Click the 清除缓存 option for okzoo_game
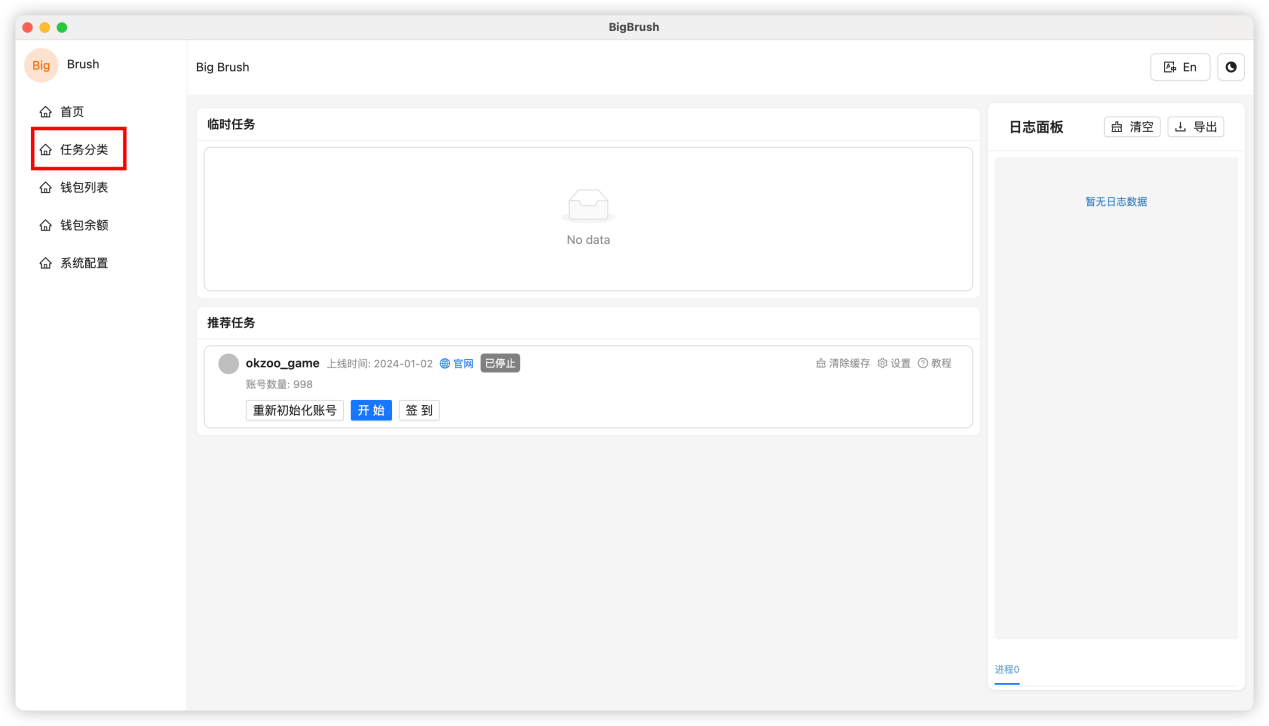Screen dimensions: 1269x726 843,364
